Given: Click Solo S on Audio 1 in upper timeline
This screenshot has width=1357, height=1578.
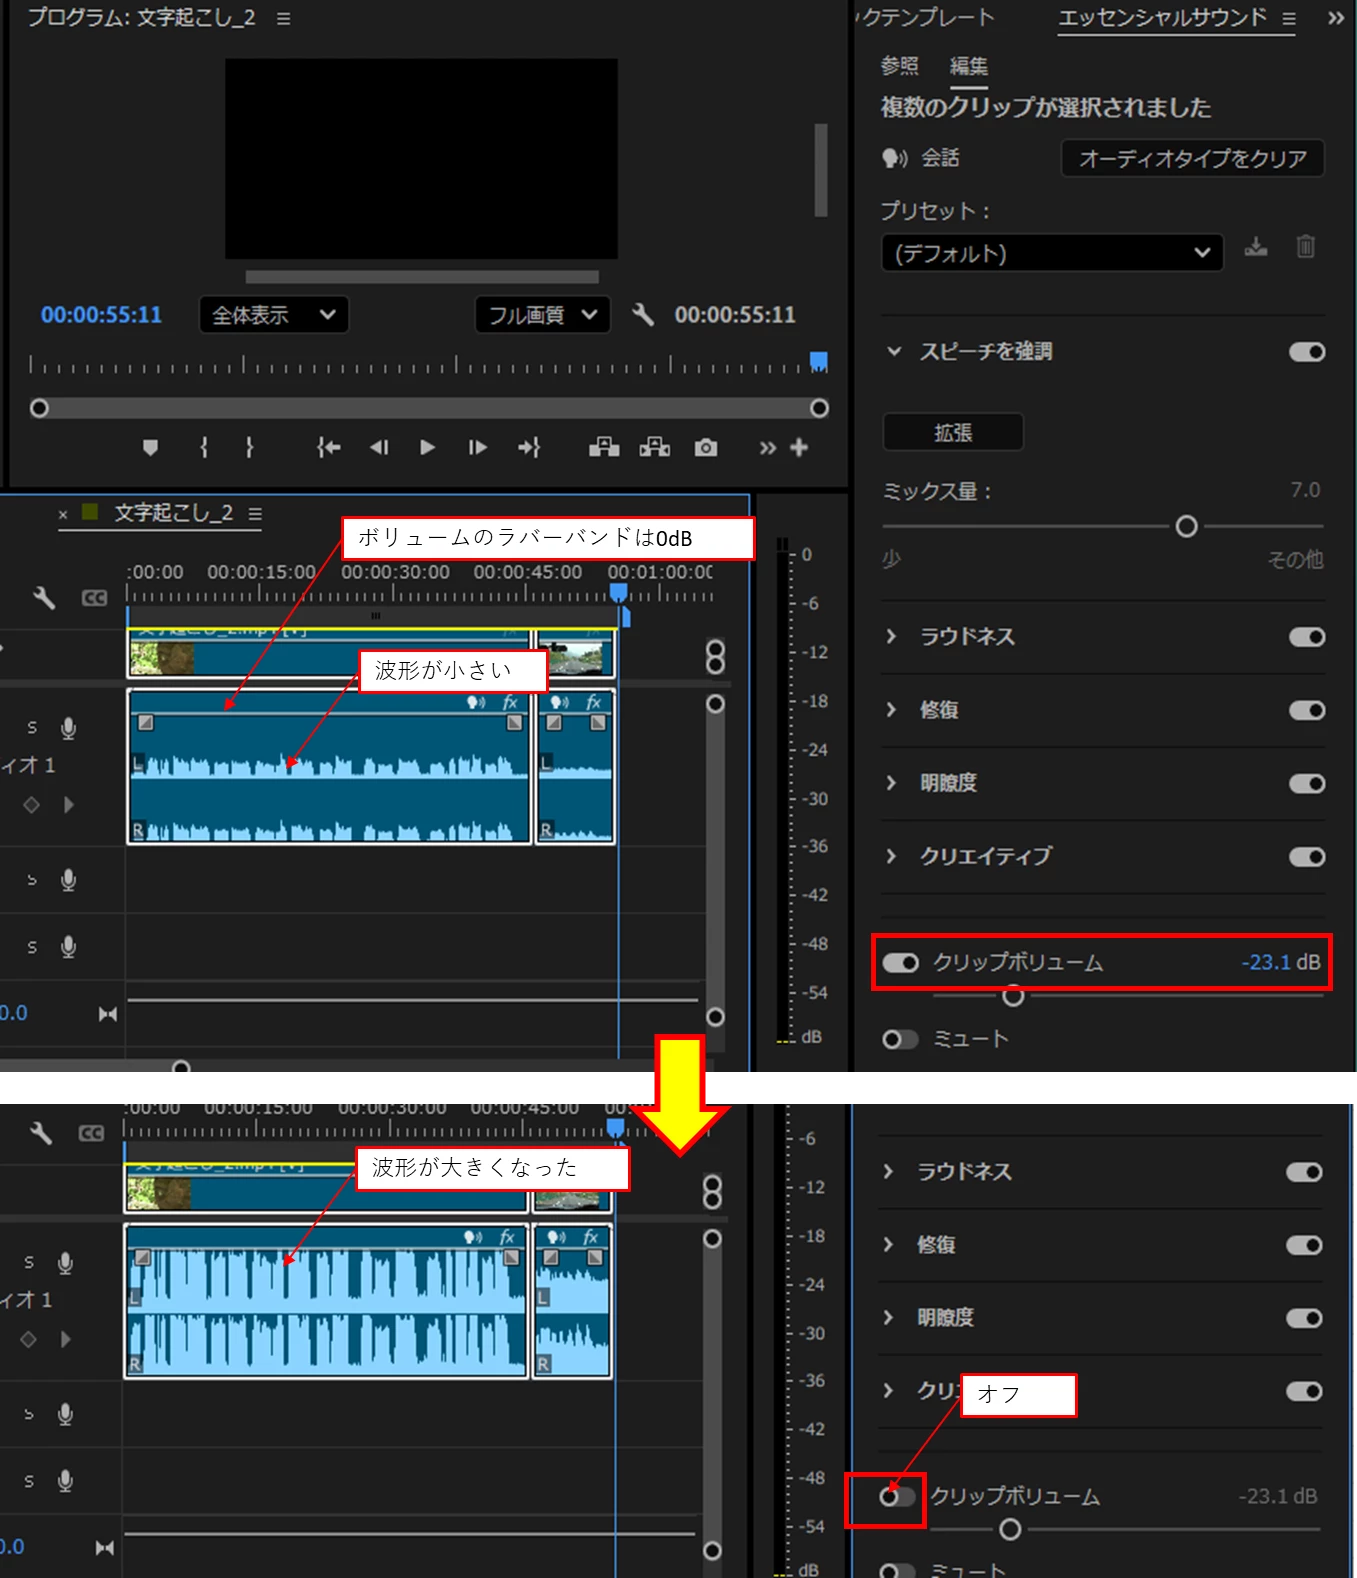Looking at the screenshot, I should [32, 728].
